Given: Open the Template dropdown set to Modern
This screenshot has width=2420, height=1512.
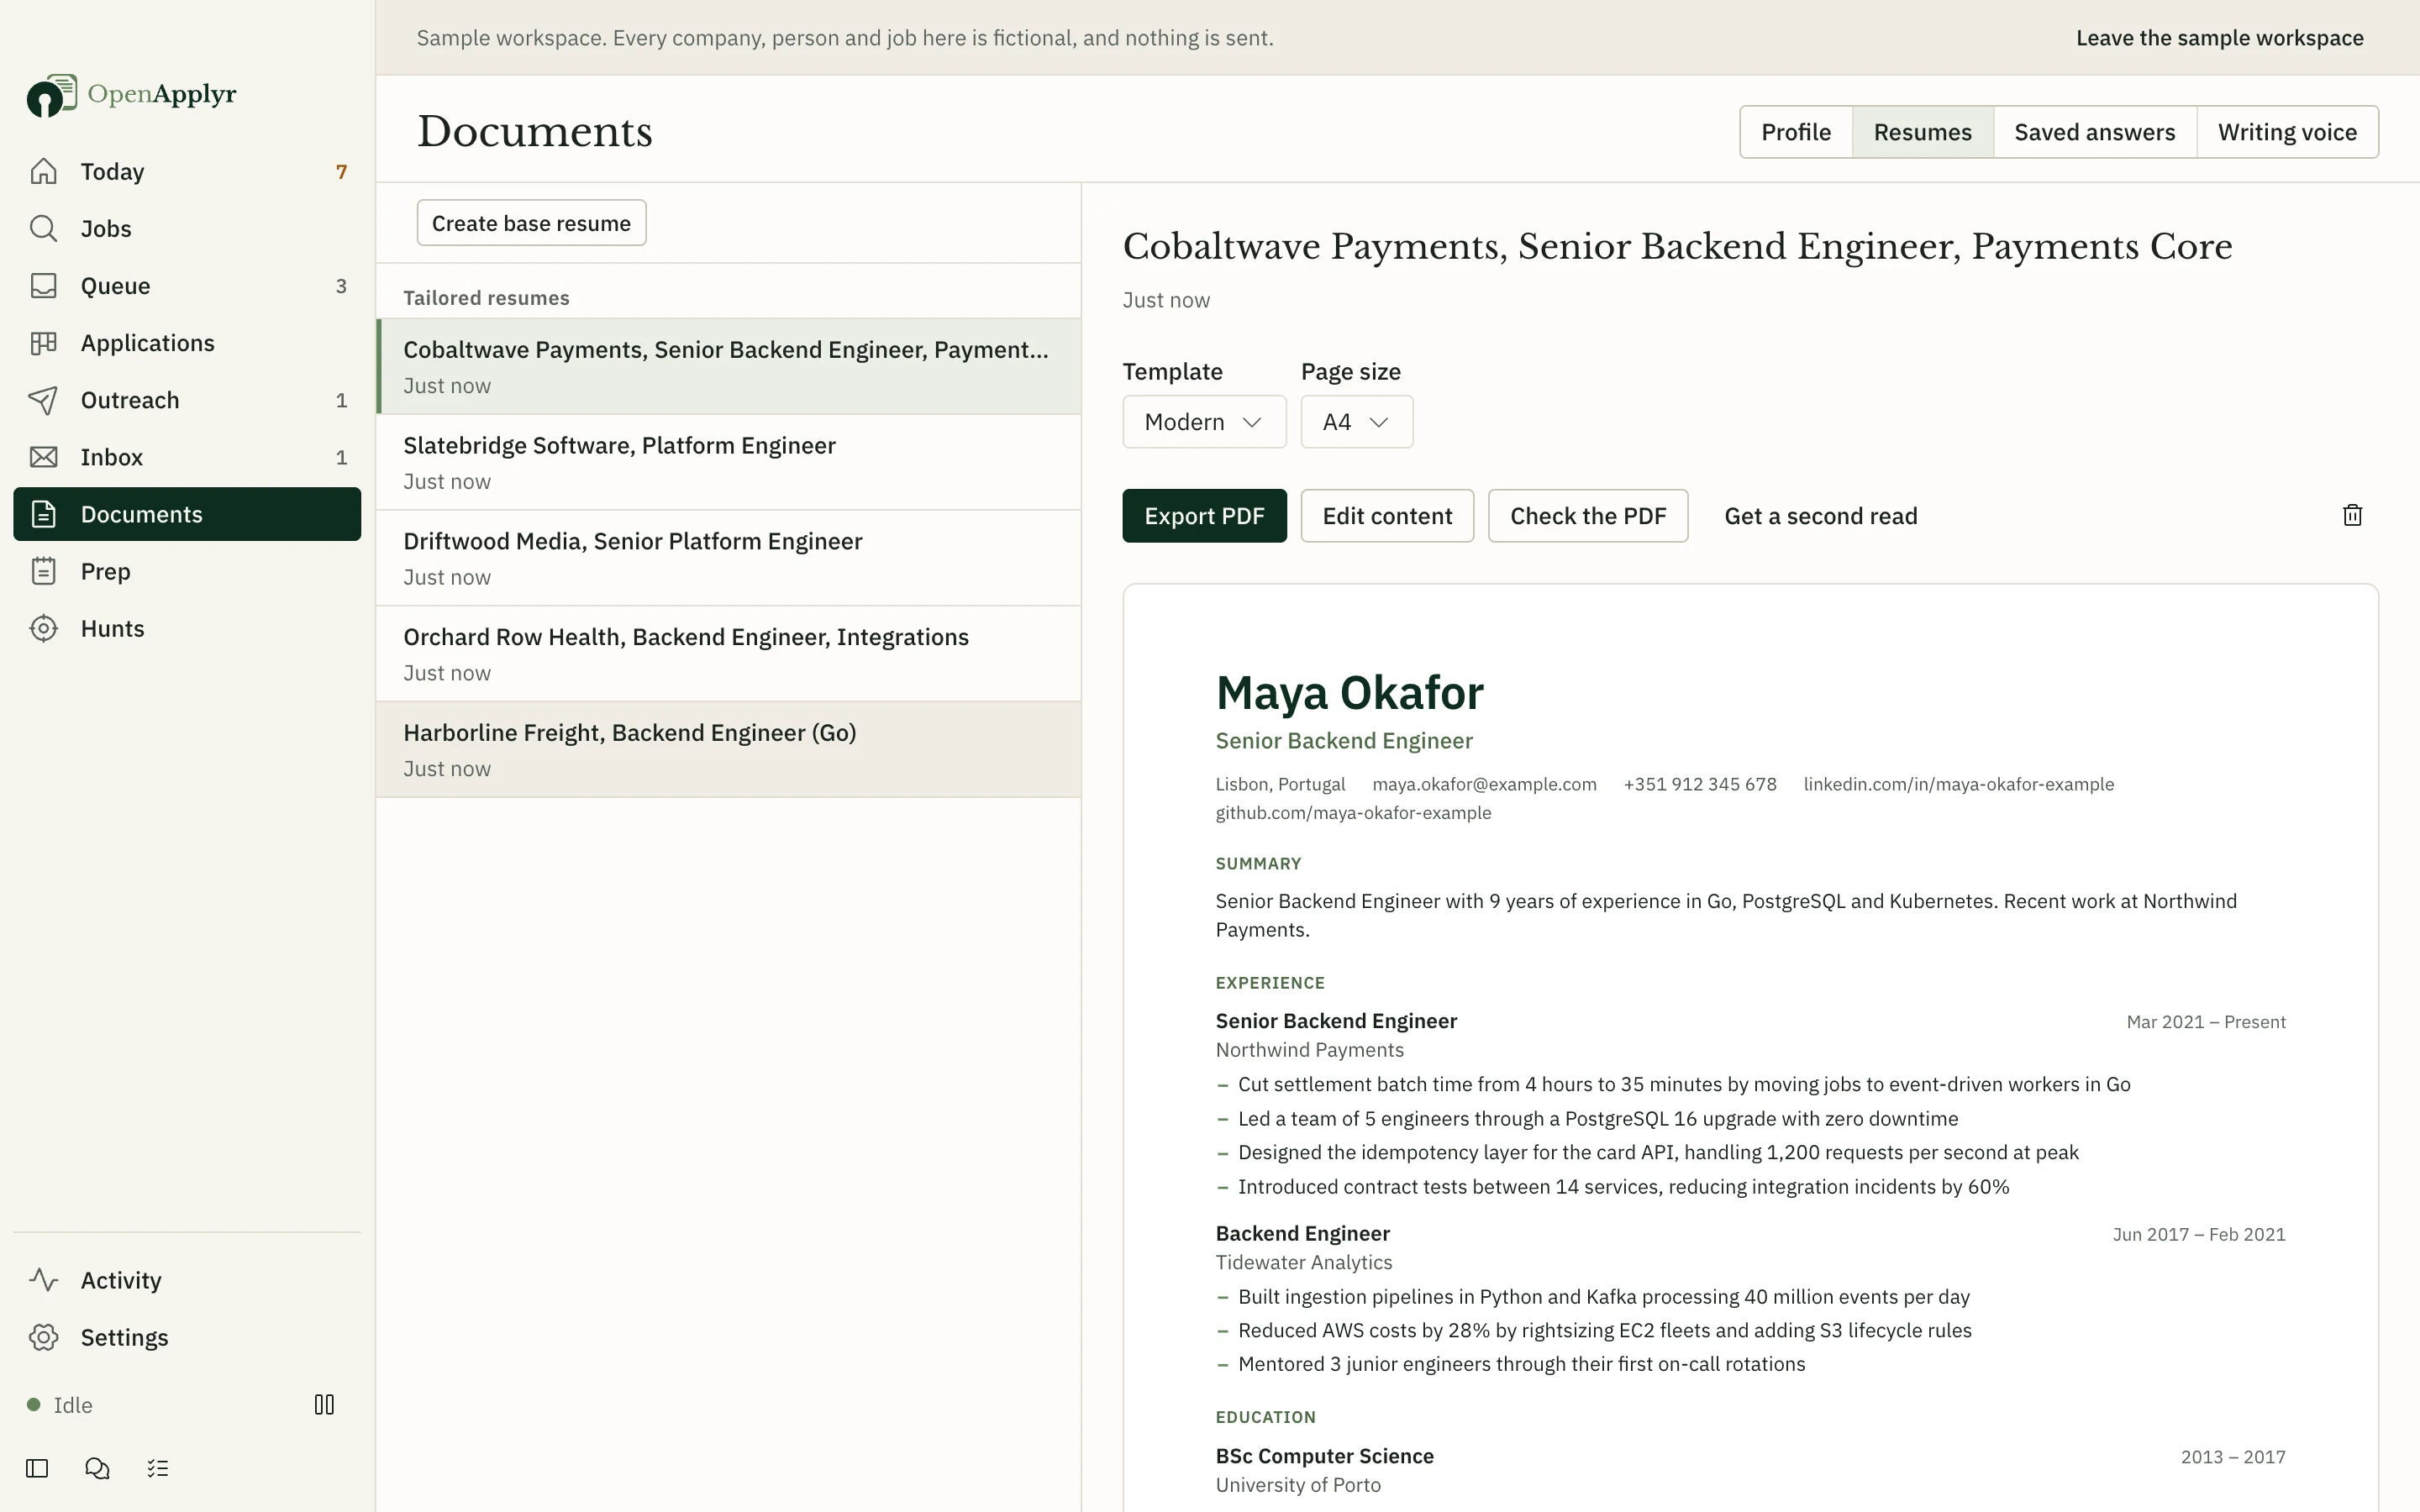Looking at the screenshot, I should click(1204, 422).
